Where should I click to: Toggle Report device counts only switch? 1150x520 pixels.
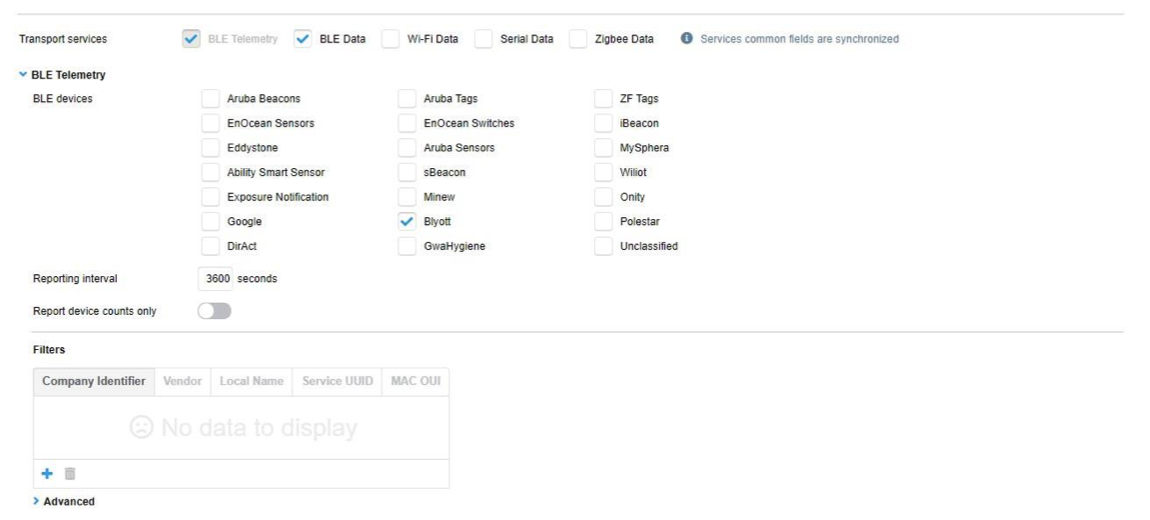[214, 311]
